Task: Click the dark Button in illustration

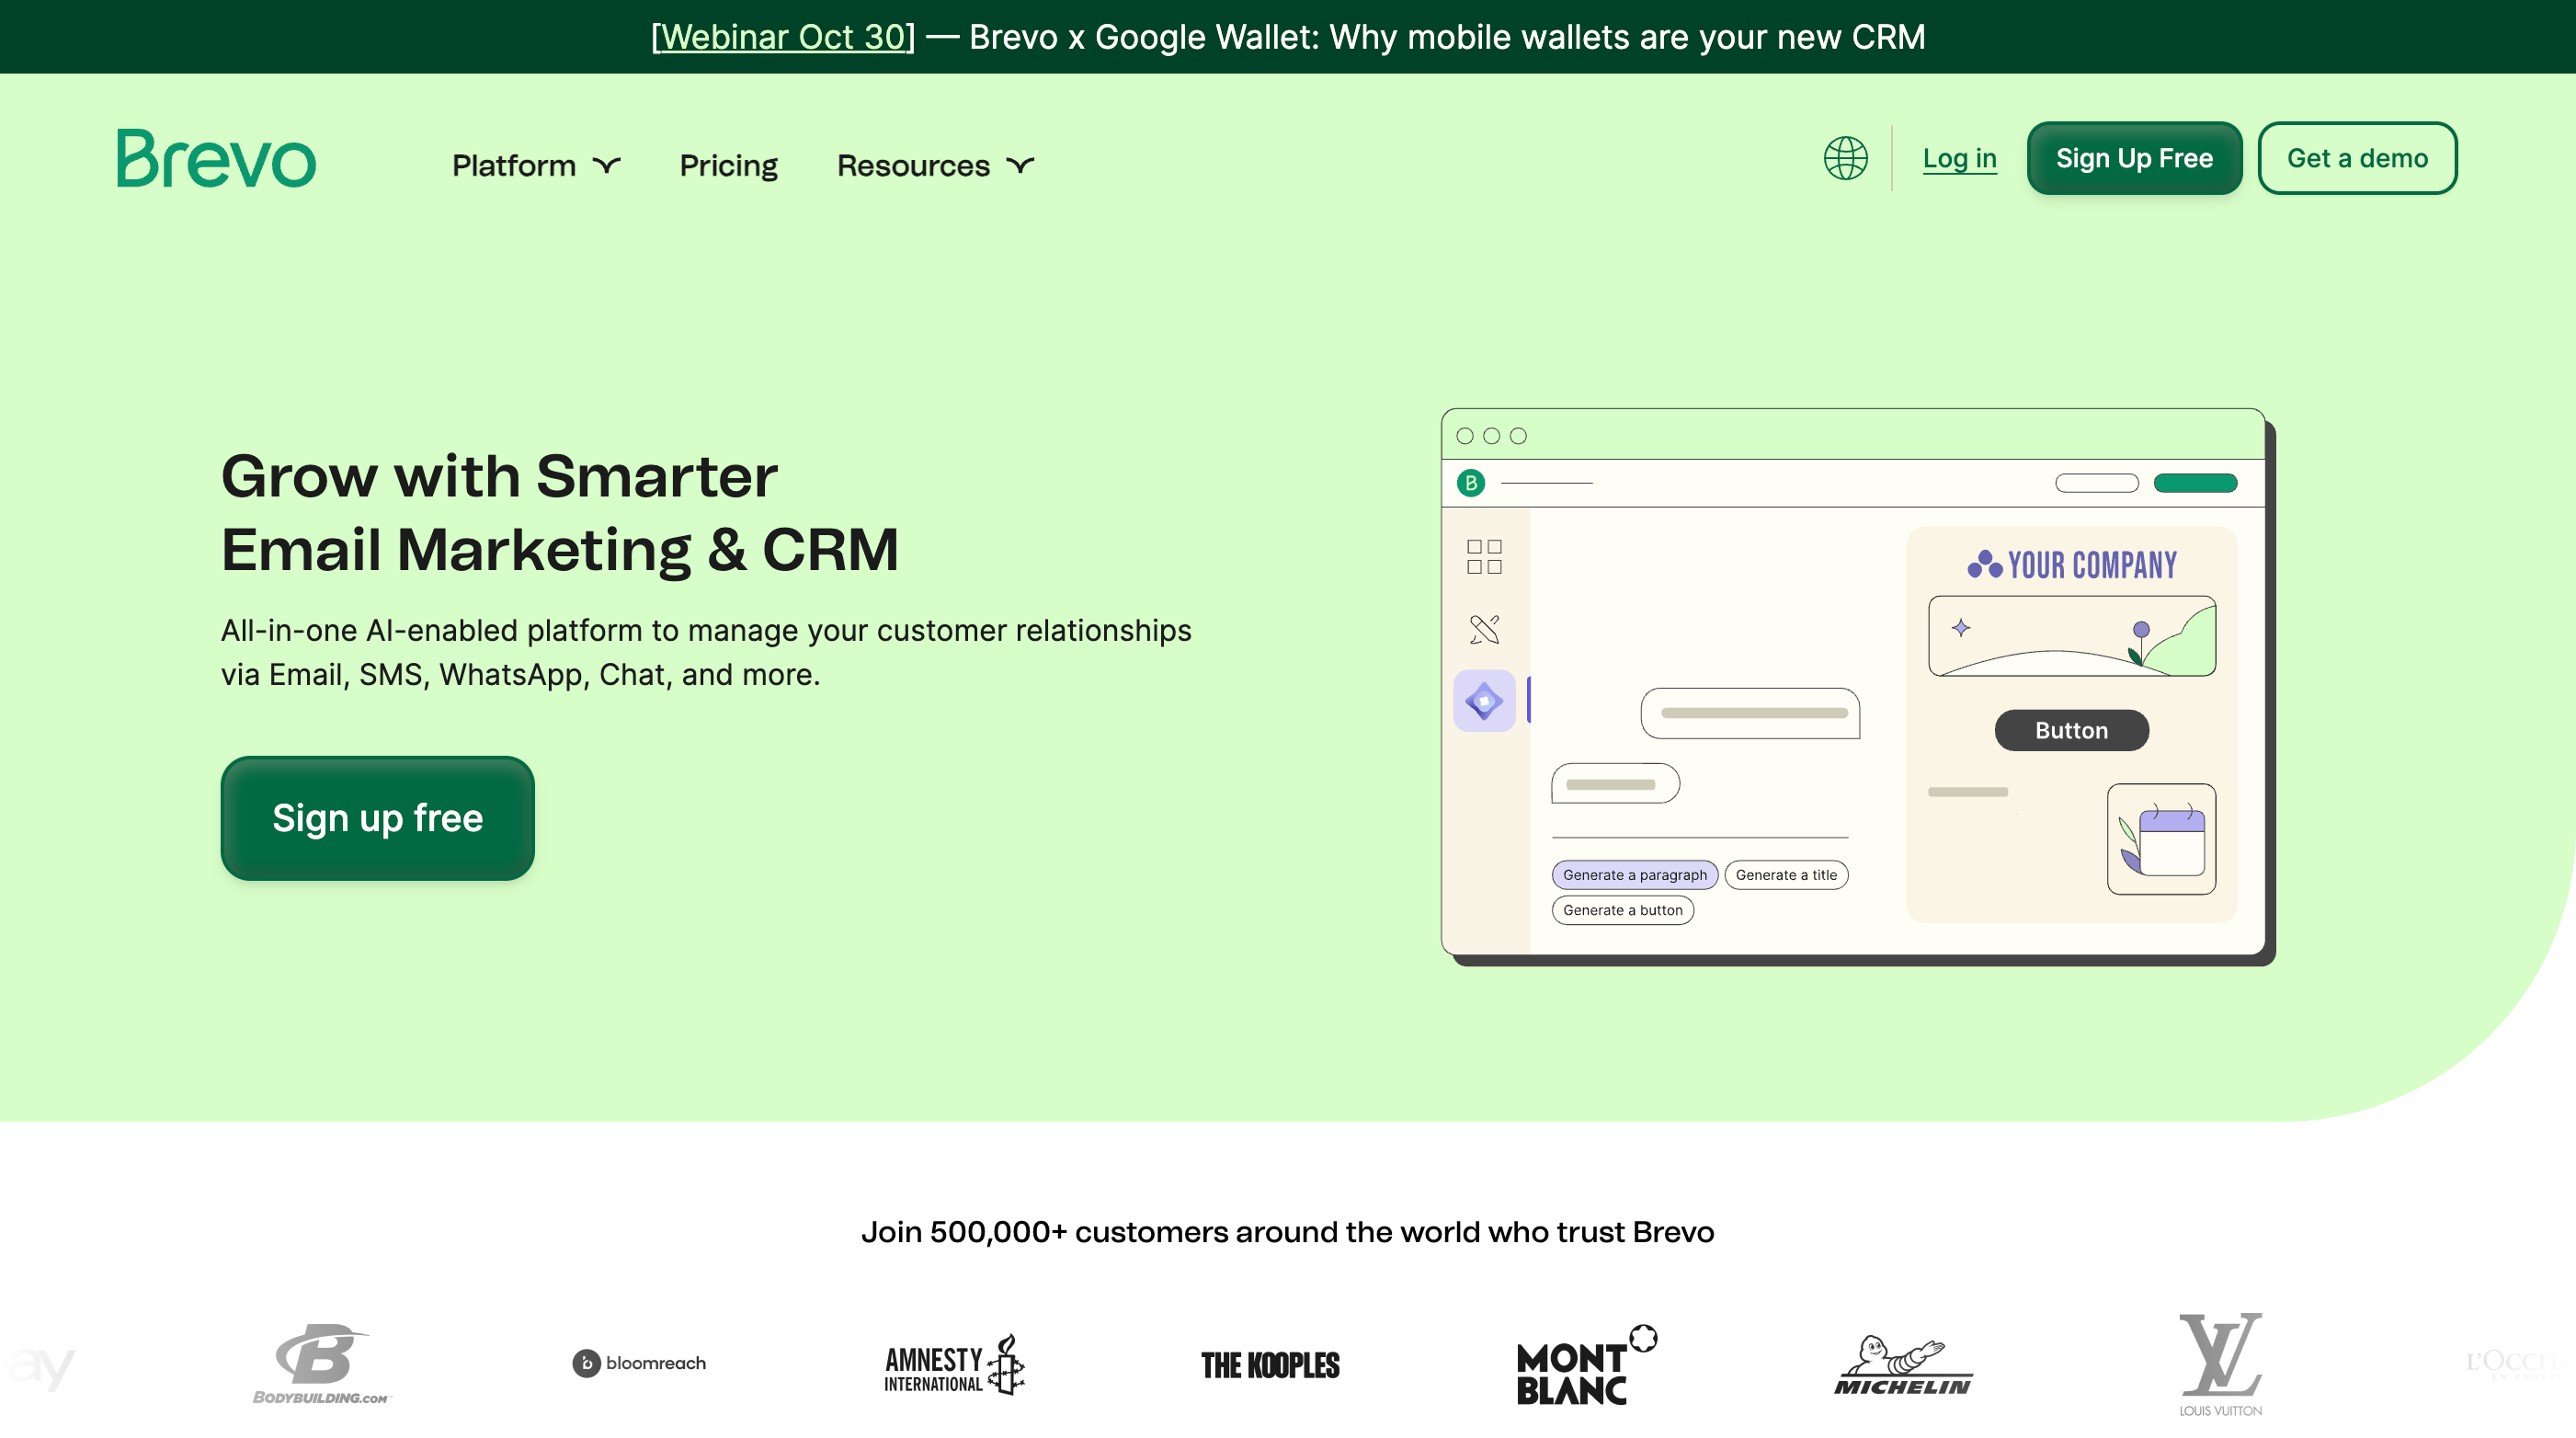Action: [x=2071, y=730]
